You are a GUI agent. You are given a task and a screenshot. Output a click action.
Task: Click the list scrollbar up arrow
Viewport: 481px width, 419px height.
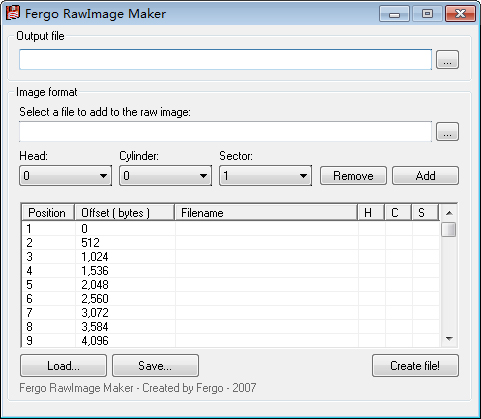tap(449, 213)
